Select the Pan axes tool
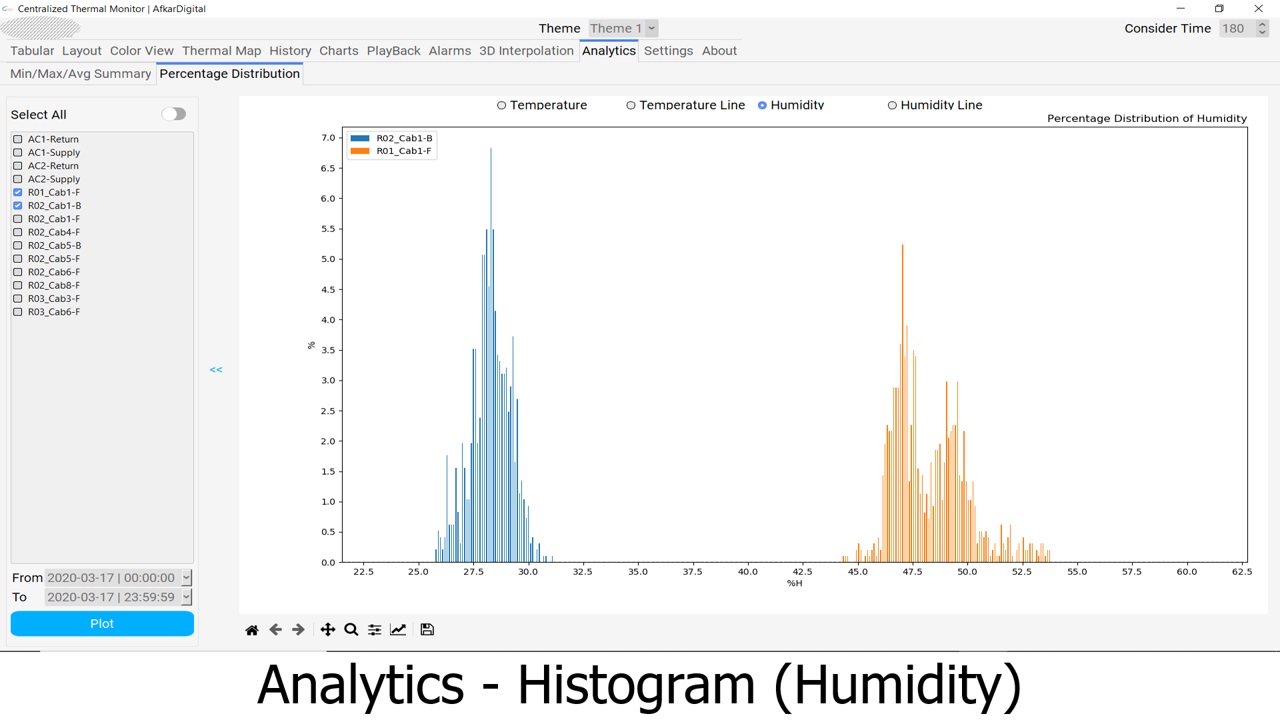This screenshot has height=720, width=1280. 327,630
